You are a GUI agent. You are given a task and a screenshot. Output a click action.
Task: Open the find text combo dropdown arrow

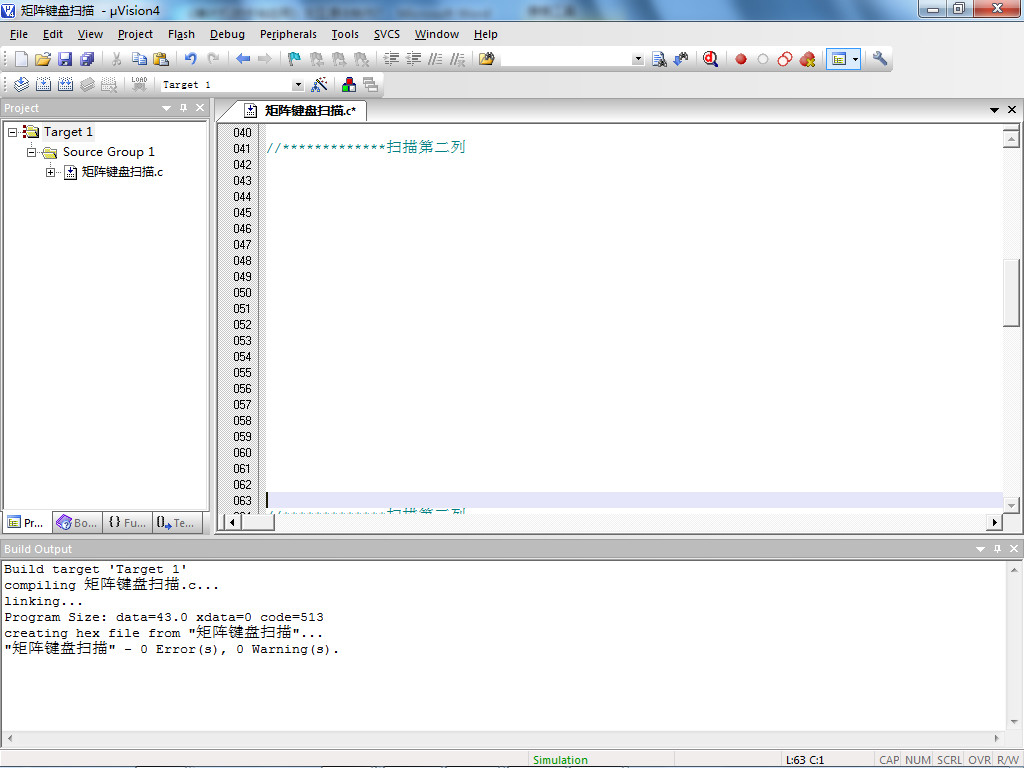[638, 59]
